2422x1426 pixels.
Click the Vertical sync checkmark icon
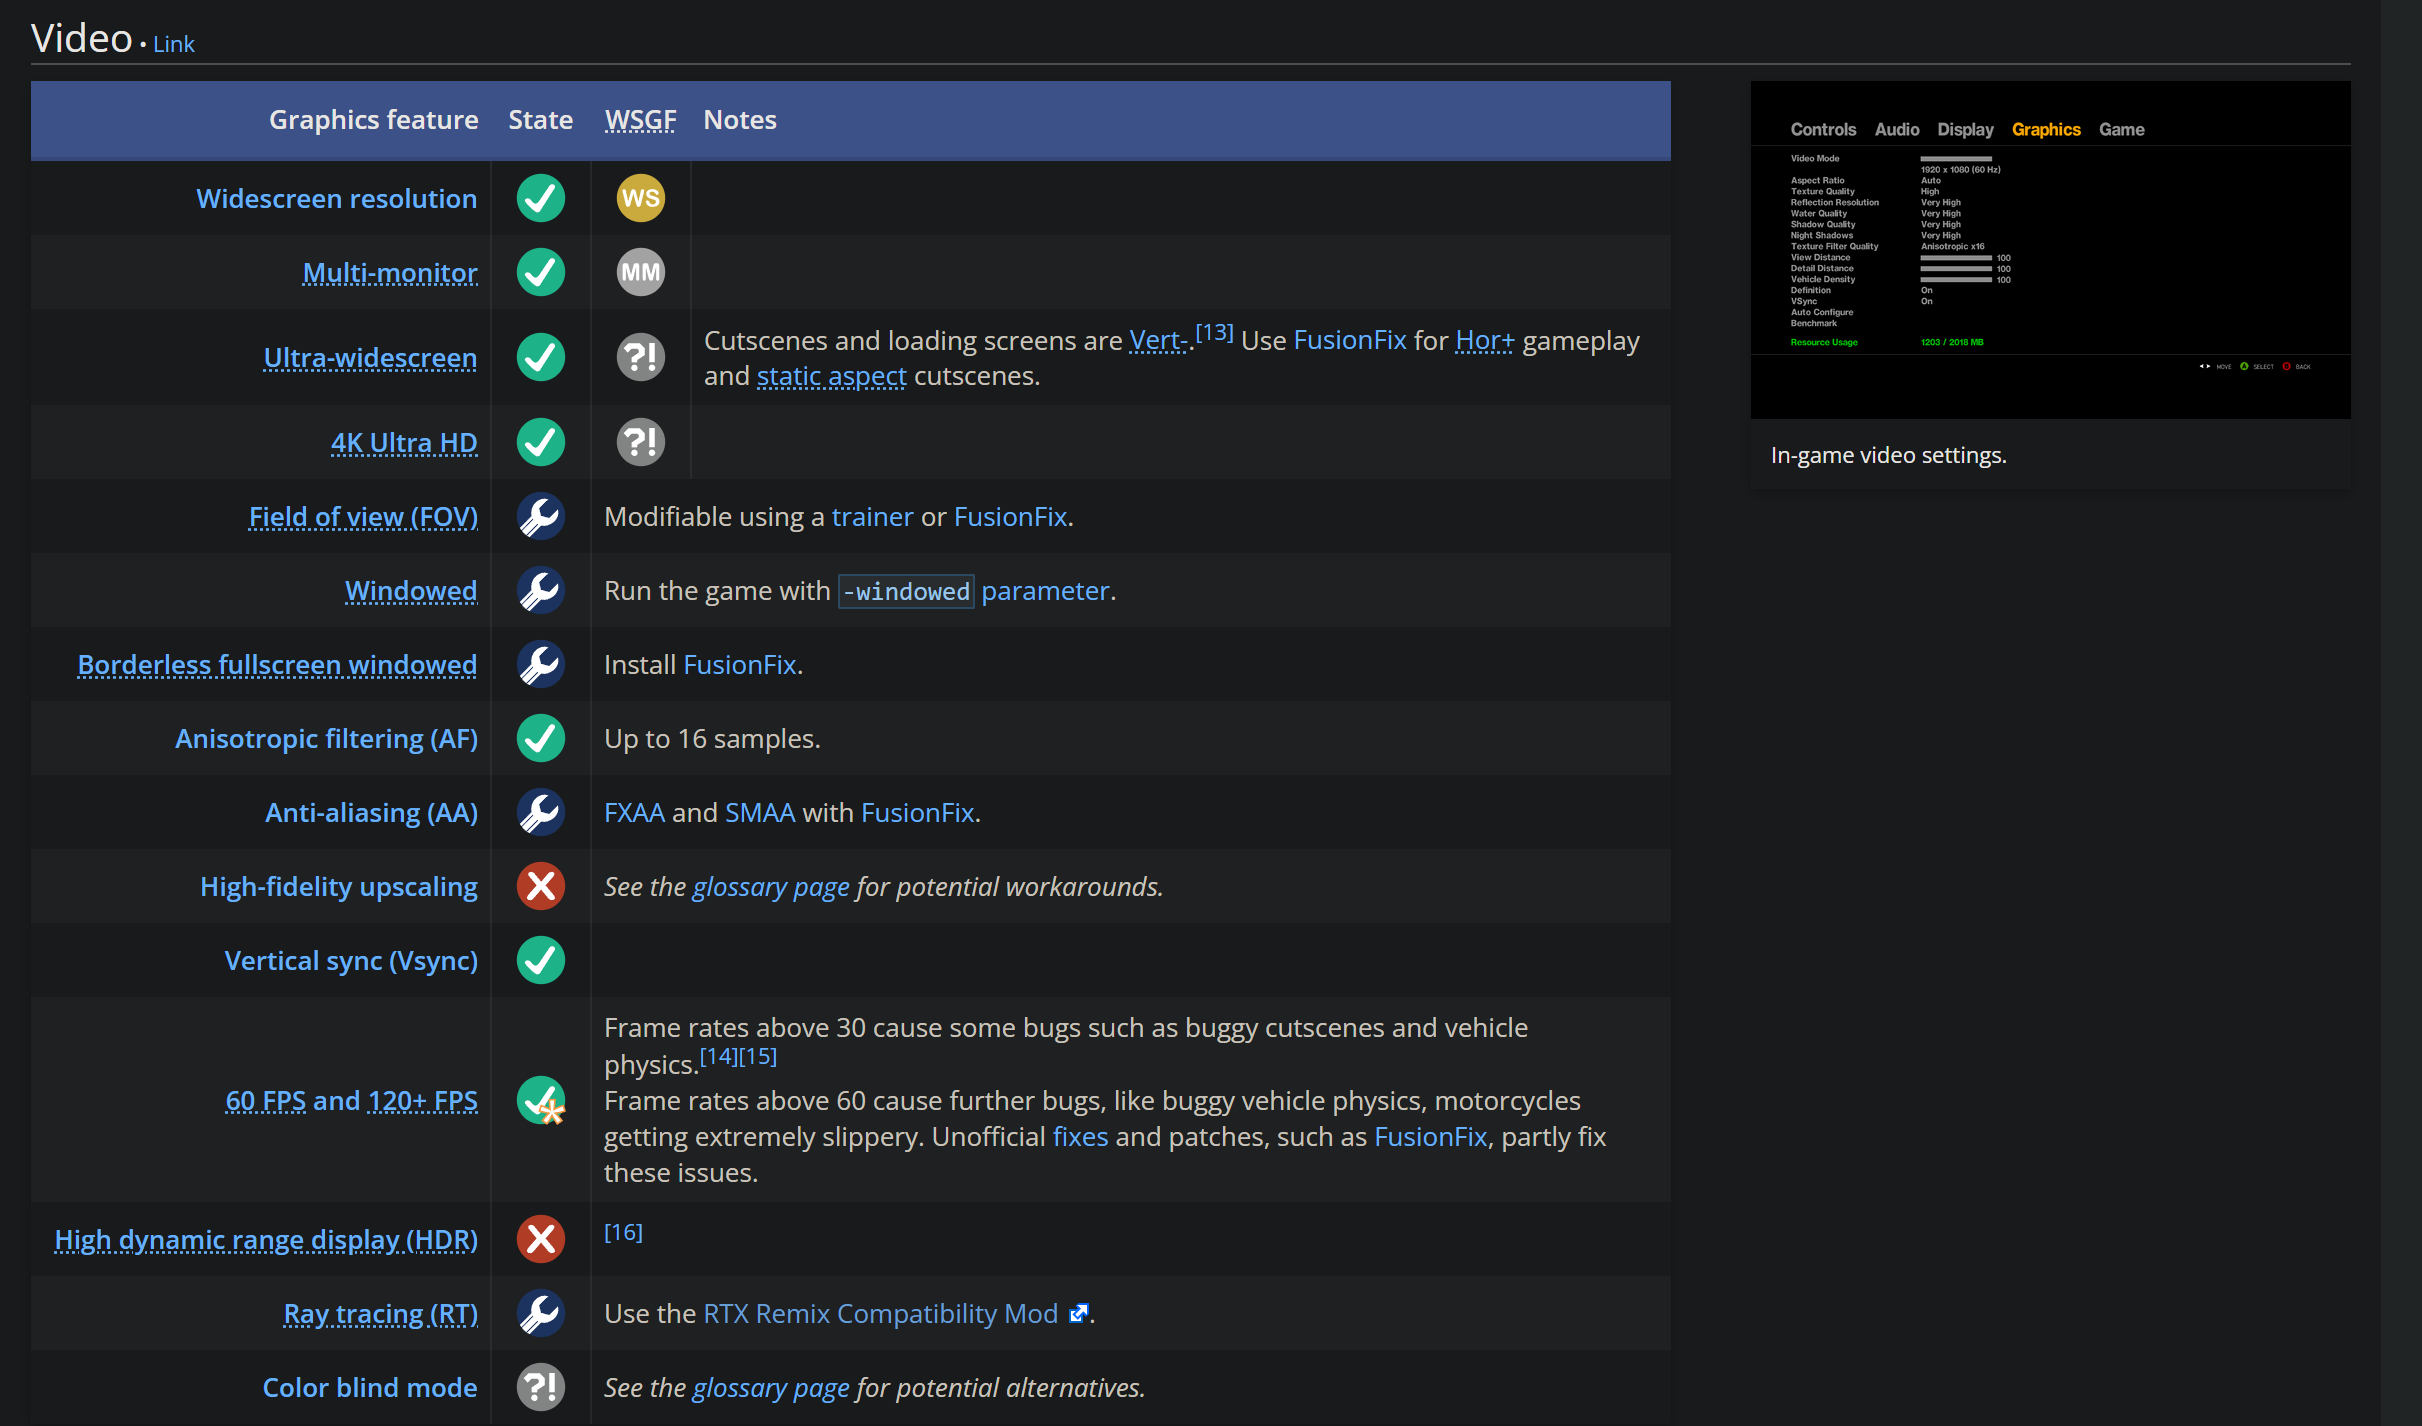click(x=541, y=960)
